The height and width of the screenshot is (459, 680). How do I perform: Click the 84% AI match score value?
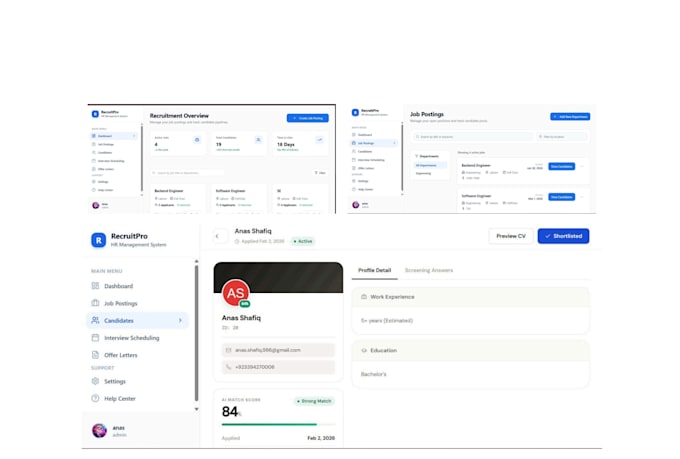(232, 412)
